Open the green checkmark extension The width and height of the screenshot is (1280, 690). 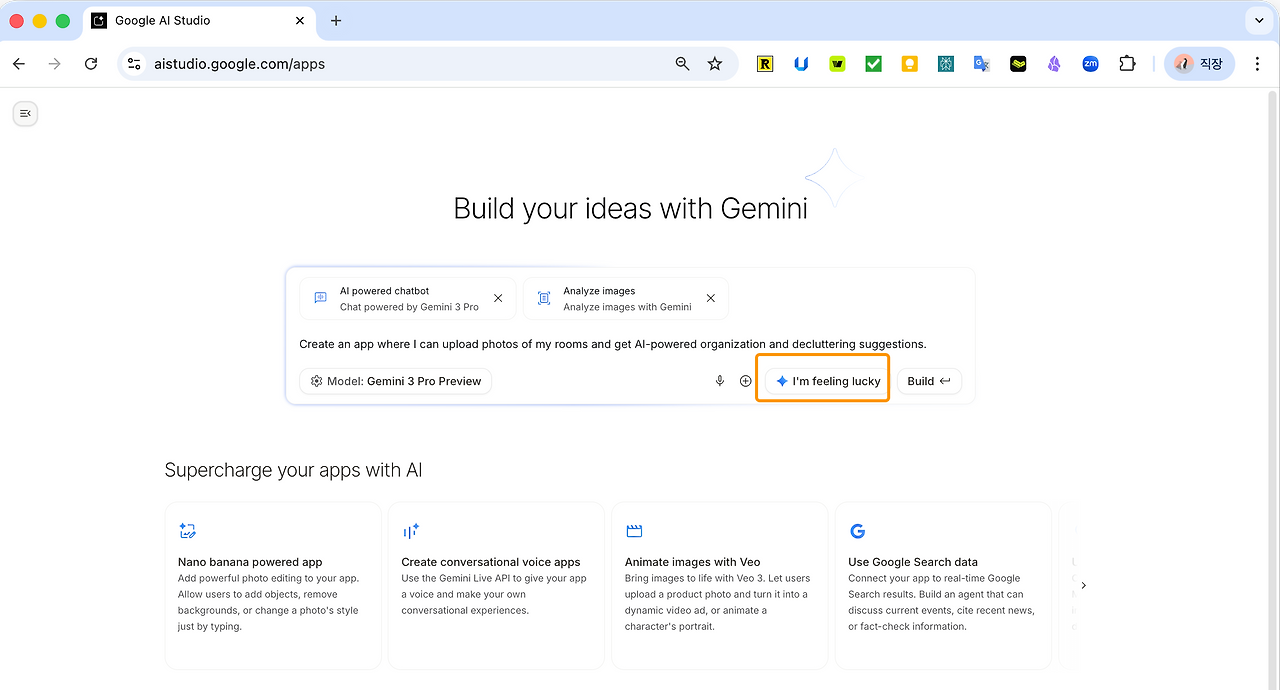click(873, 64)
